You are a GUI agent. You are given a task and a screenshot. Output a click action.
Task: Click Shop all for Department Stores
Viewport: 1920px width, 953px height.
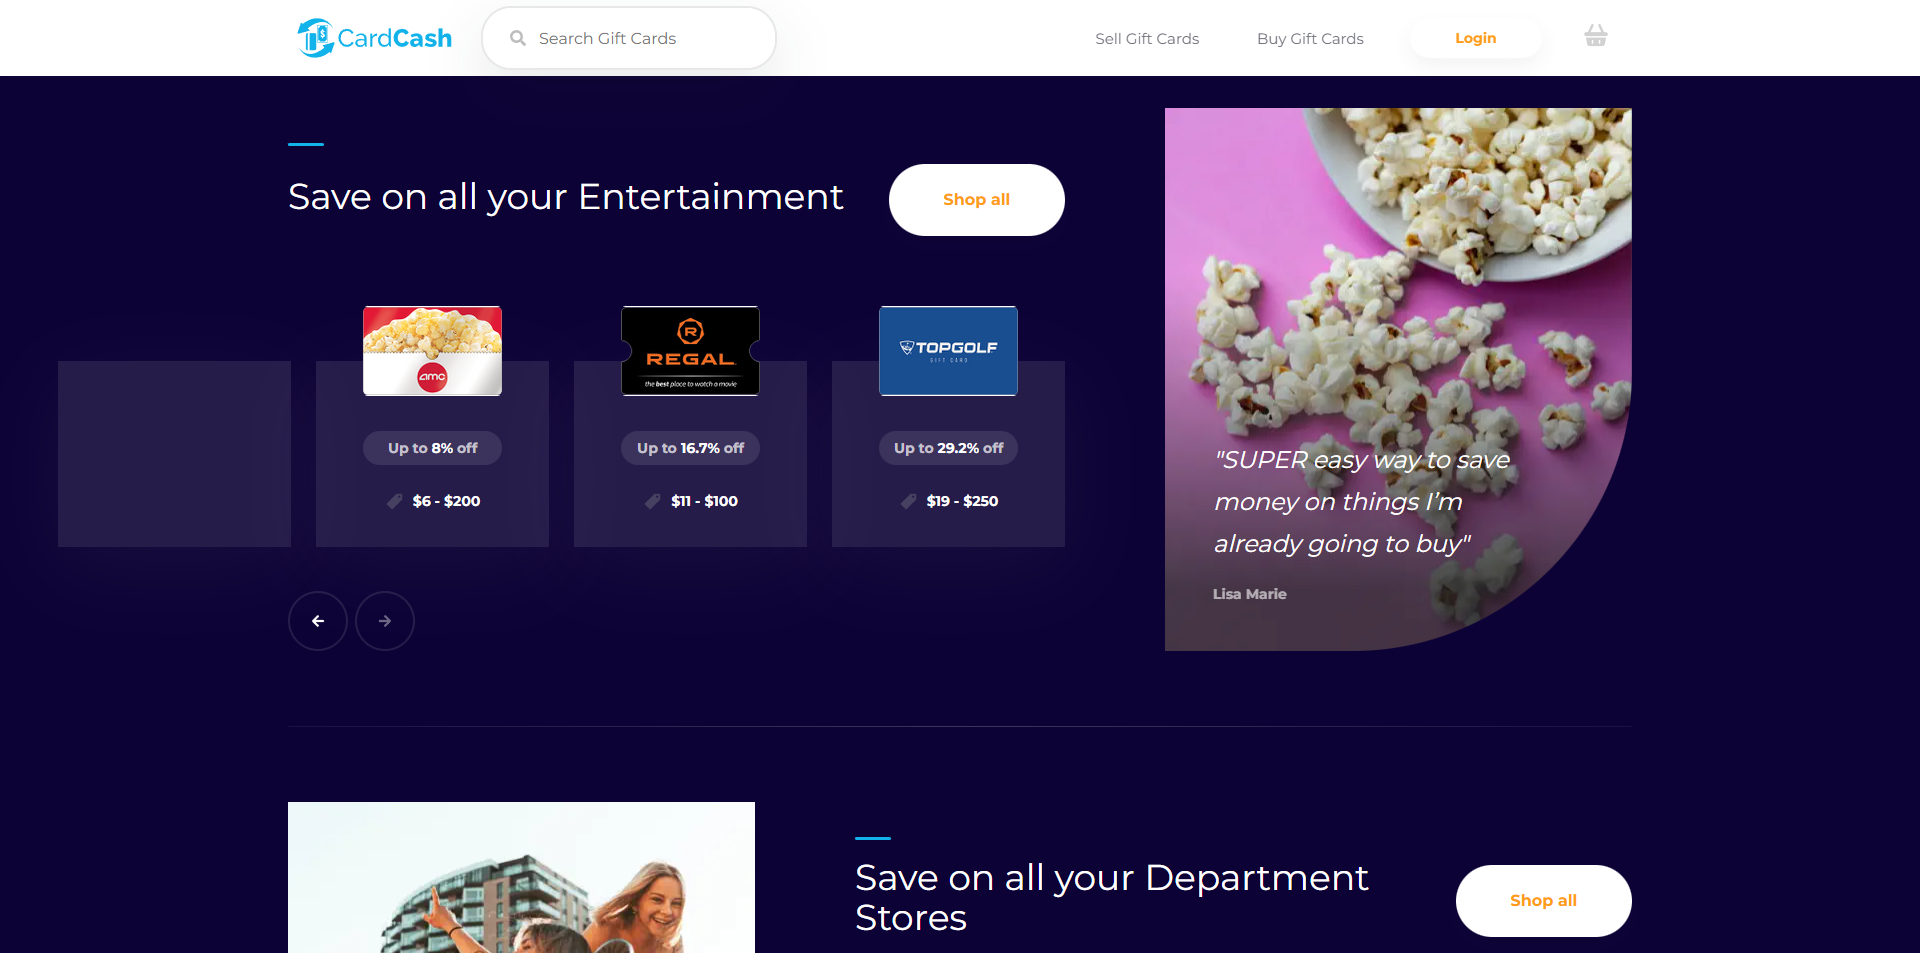(1543, 900)
